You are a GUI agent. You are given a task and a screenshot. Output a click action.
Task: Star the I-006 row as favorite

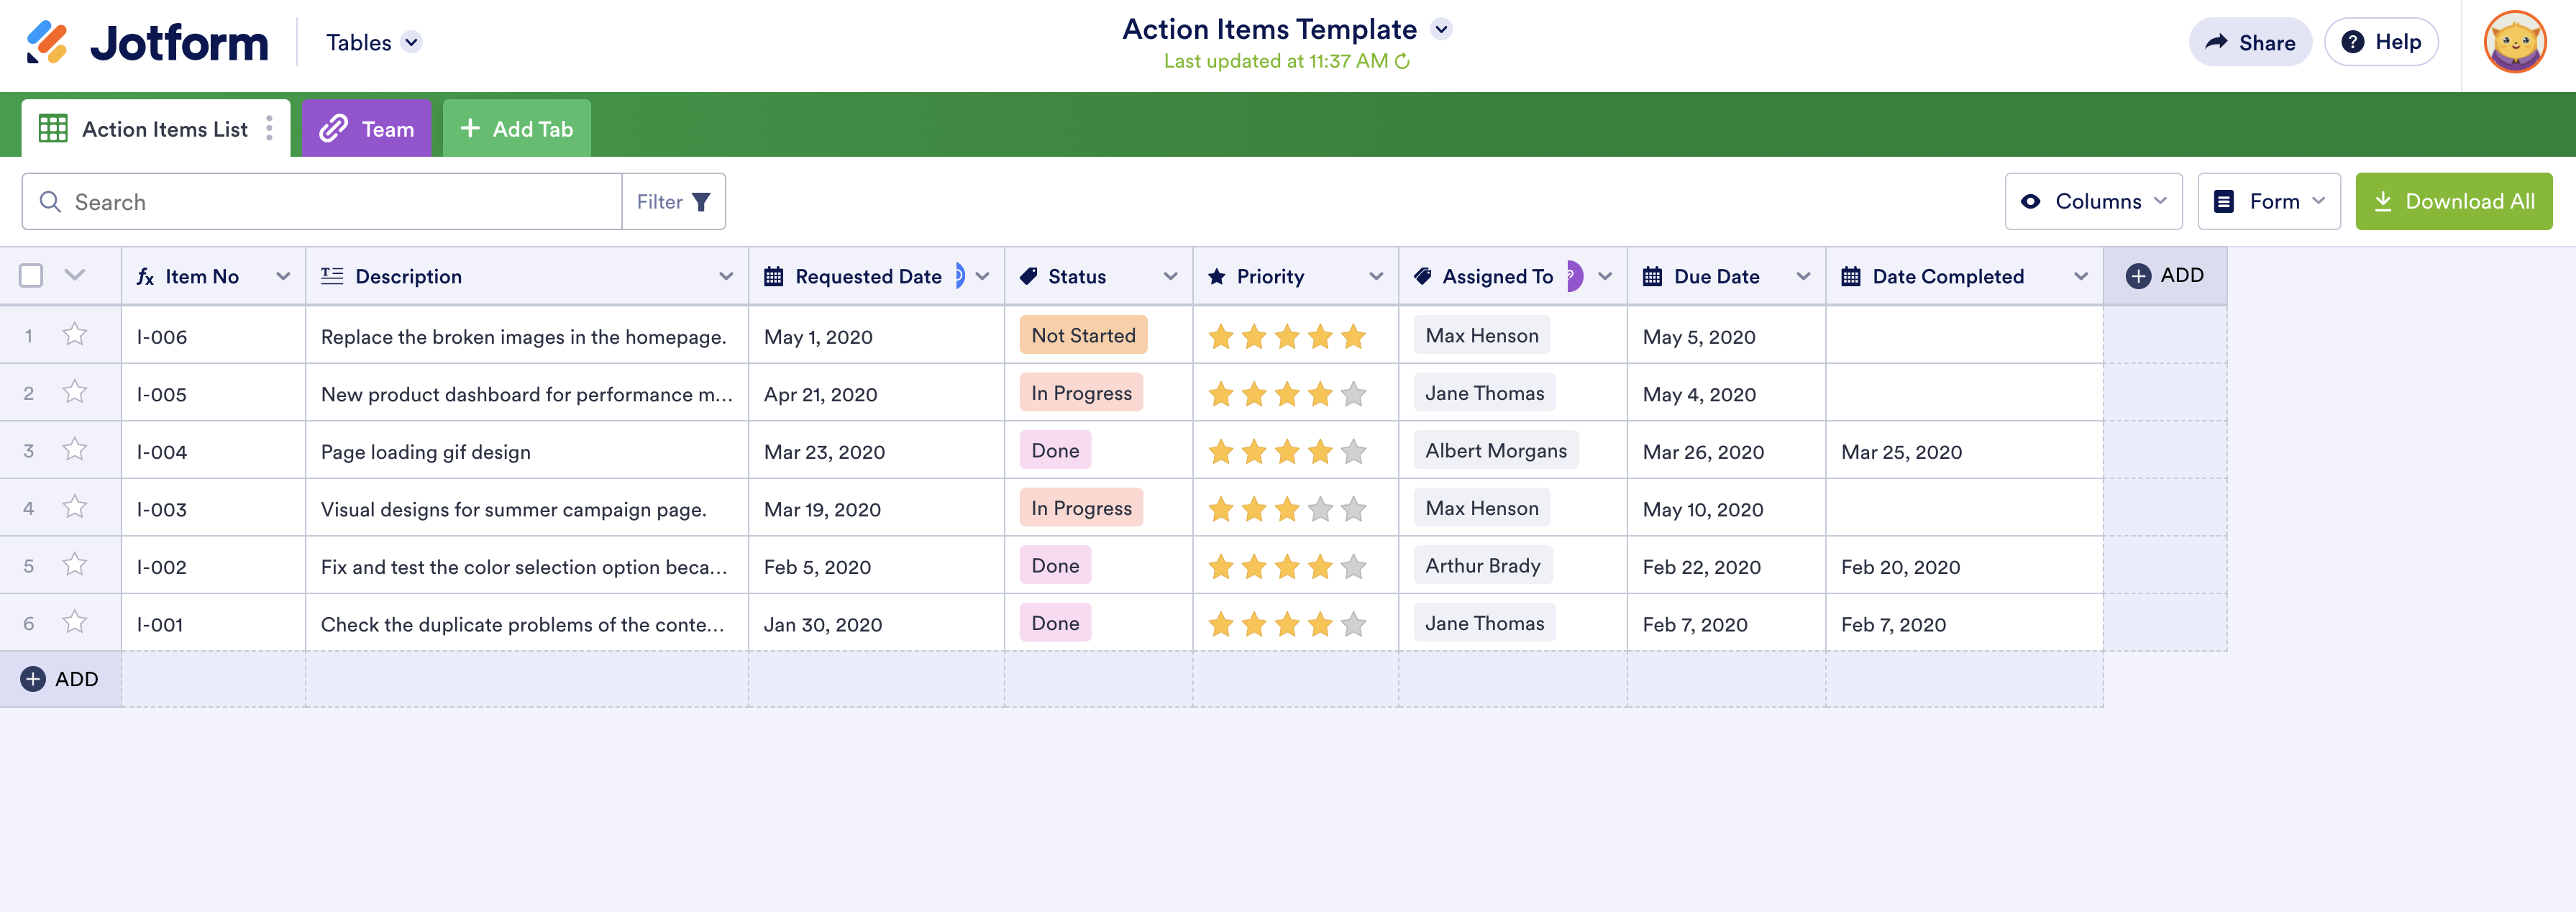pos(75,335)
